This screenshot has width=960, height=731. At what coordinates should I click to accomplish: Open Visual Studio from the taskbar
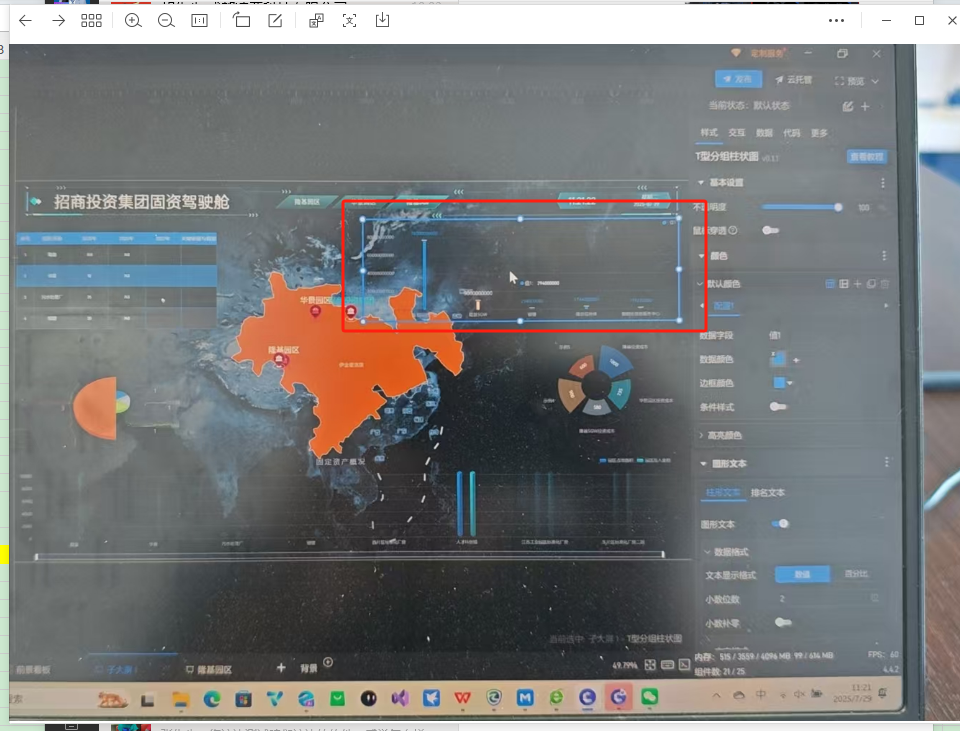(x=400, y=698)
